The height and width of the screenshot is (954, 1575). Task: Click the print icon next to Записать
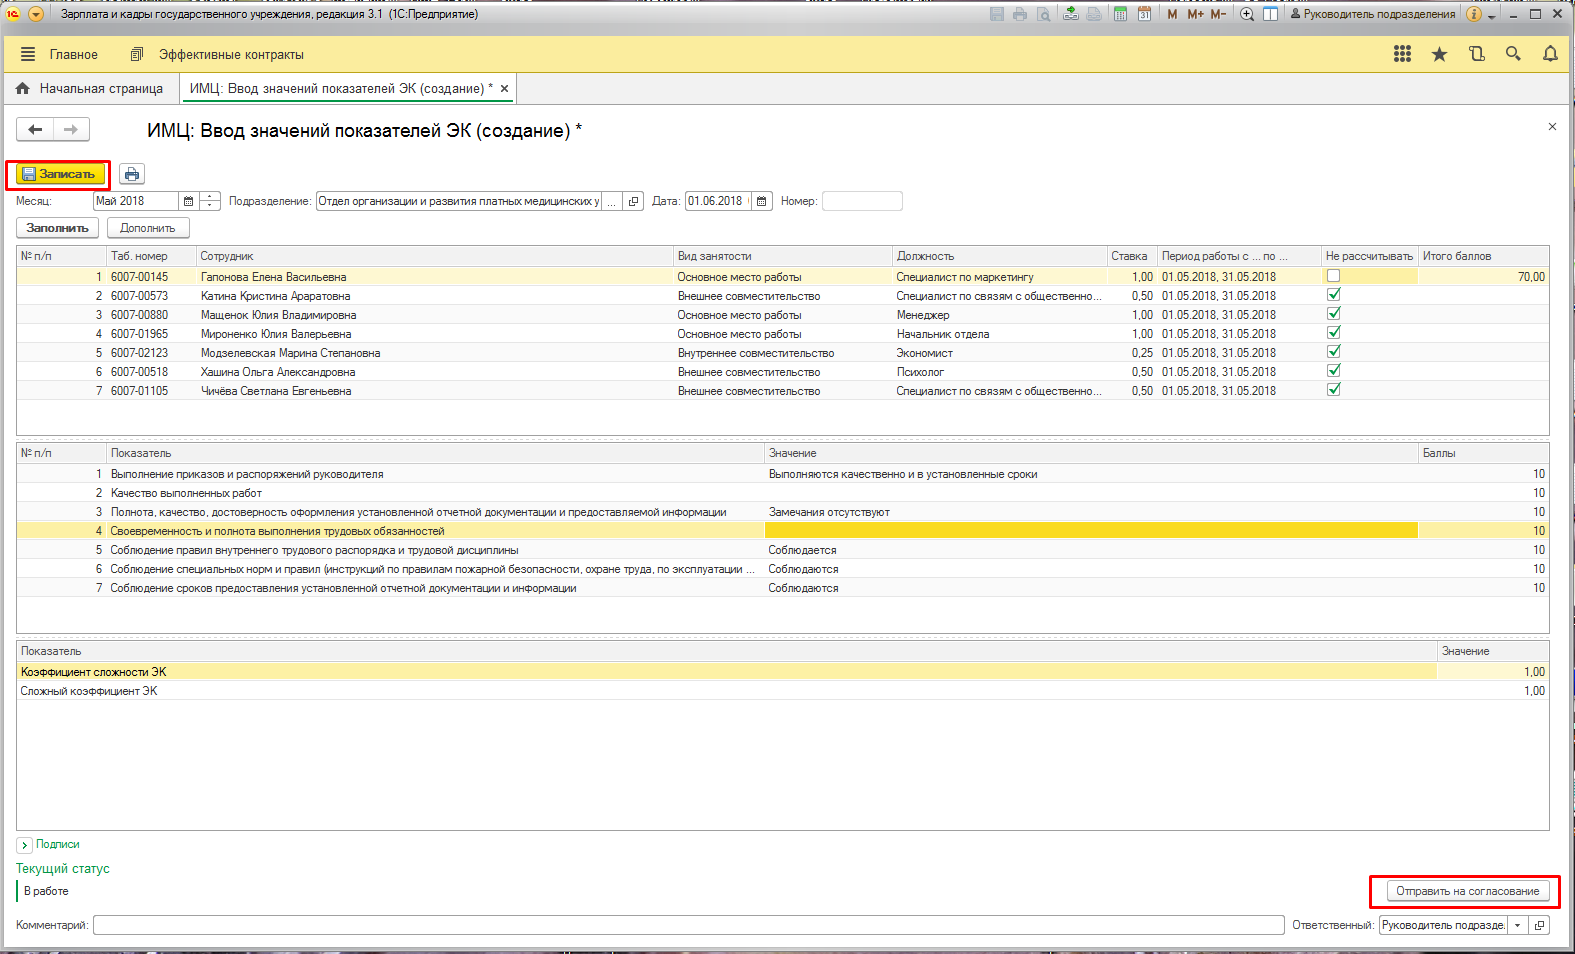pyautogui.click(x=132, y=174)
